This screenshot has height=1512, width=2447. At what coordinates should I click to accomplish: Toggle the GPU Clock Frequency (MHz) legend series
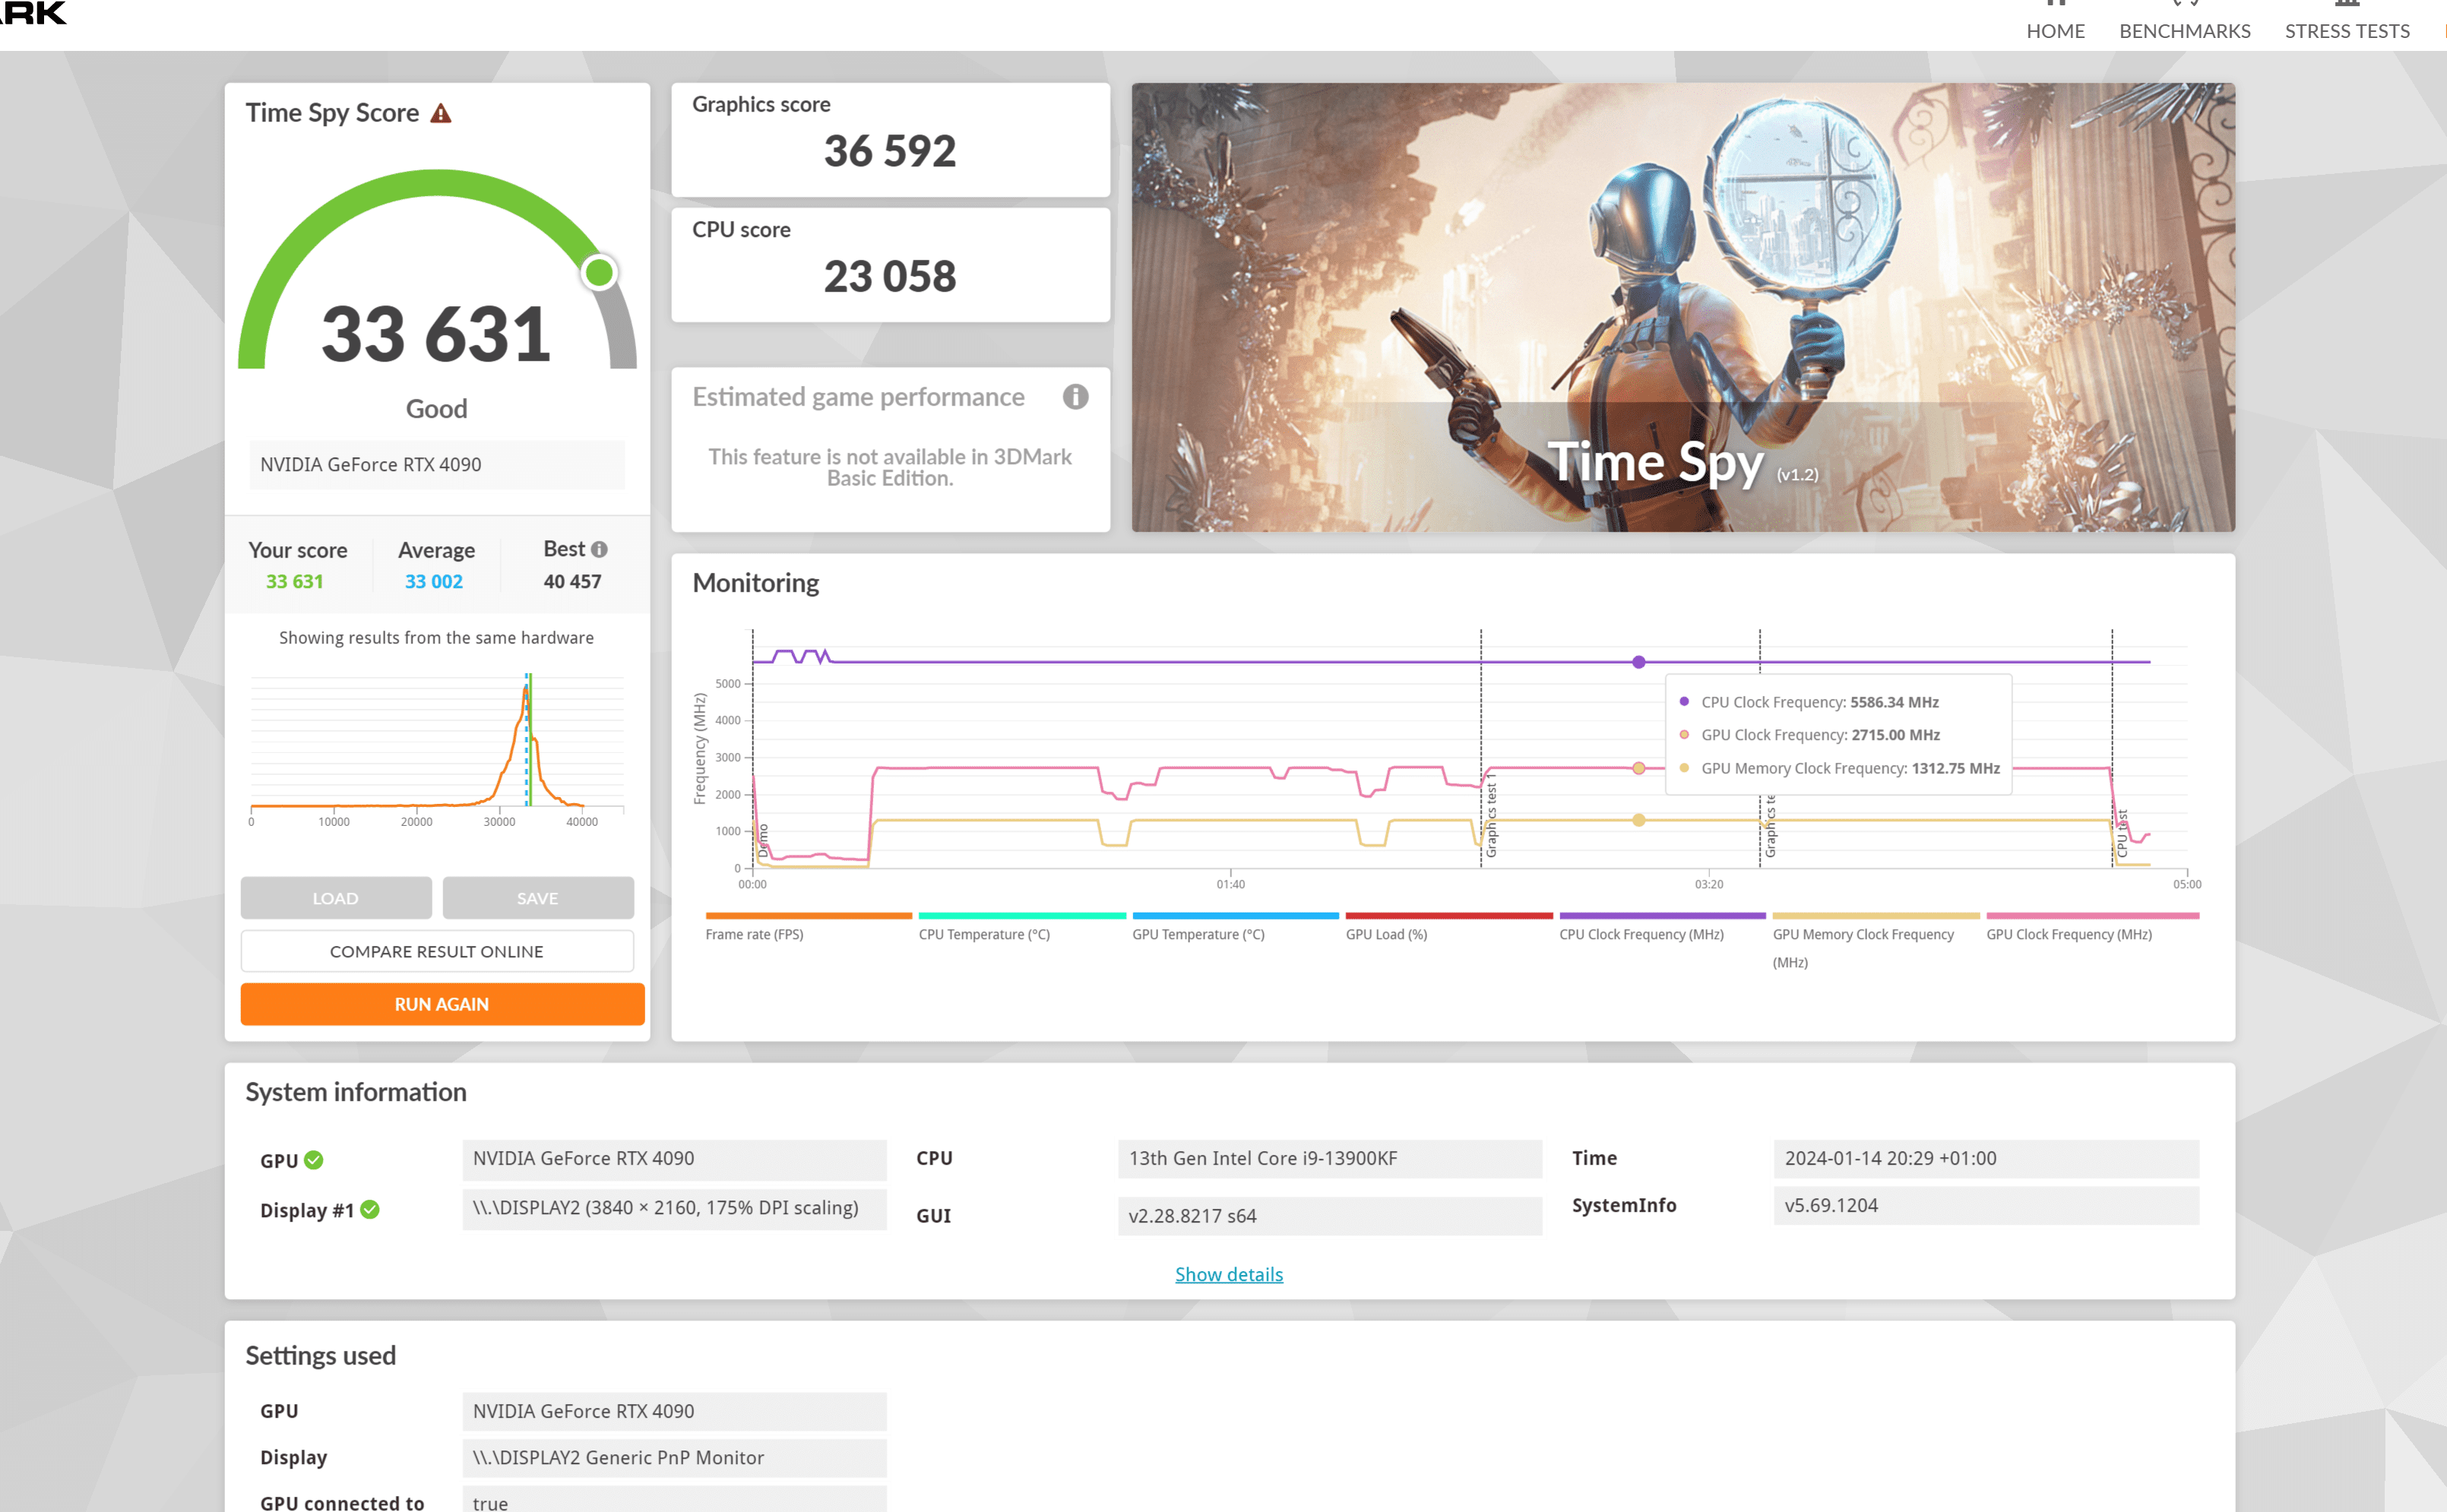tap(2092, 928)
